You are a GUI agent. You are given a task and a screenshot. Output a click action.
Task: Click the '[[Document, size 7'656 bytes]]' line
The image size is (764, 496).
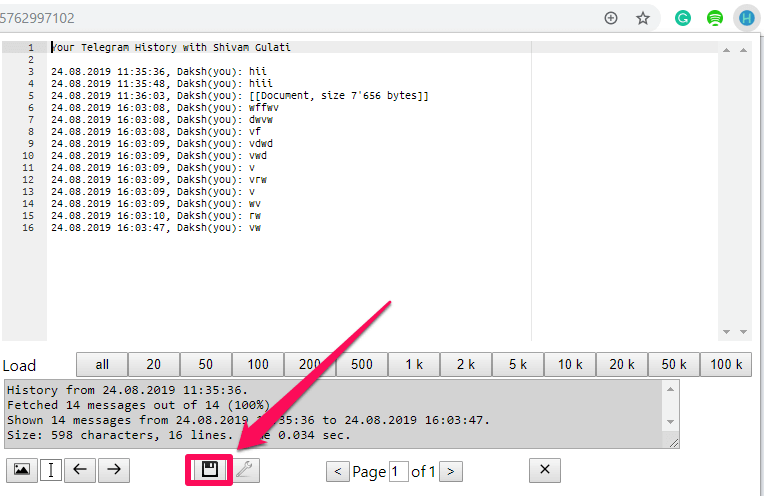(x=240, y=95)
